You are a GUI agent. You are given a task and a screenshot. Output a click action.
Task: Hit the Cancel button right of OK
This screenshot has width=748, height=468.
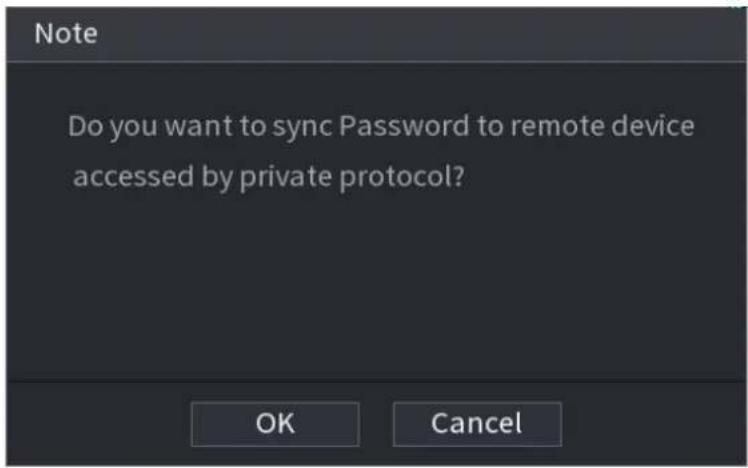pos(477,424)
